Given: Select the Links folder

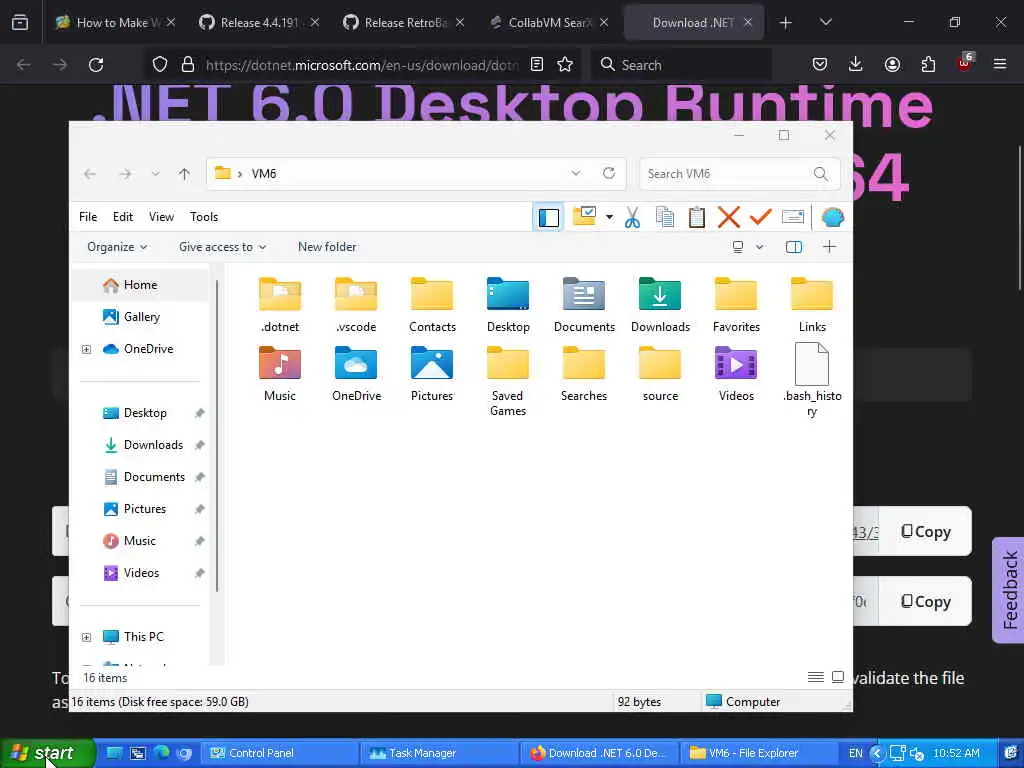Looking at the screenshot, I should pyautogui.click(x=812, y=305).
